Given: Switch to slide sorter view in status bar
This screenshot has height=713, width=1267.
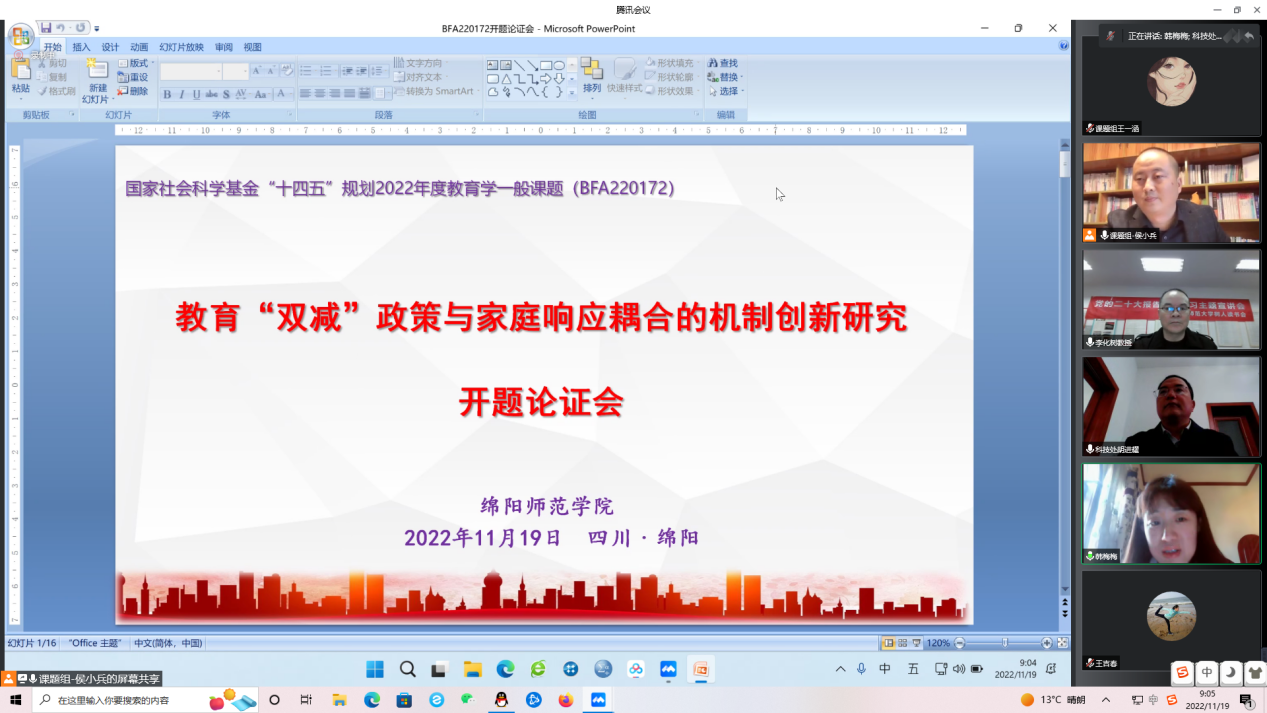Looking at the screenshot, I should [903, 643].
